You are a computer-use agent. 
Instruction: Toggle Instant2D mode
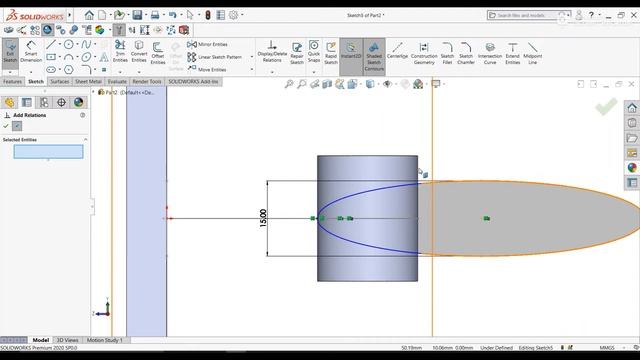351,56
